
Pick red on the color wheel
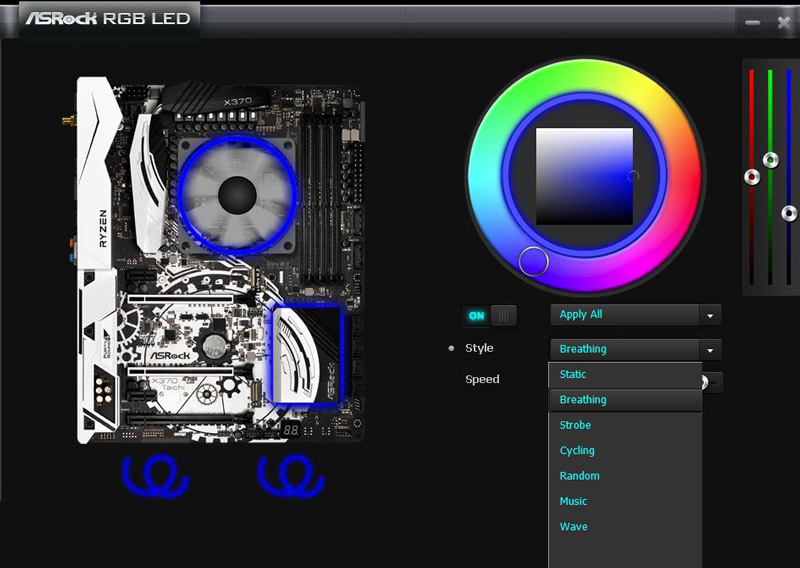(684, 176)
